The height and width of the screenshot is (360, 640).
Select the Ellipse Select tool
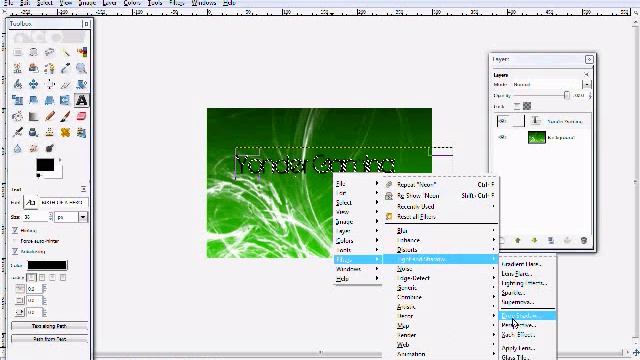coord(33,52)
